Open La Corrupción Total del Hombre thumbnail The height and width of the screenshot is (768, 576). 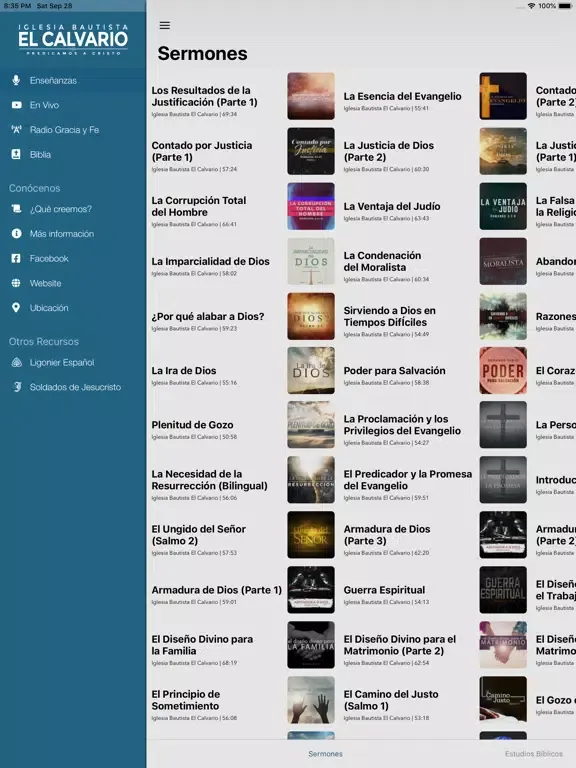click(x=311, y=206)
